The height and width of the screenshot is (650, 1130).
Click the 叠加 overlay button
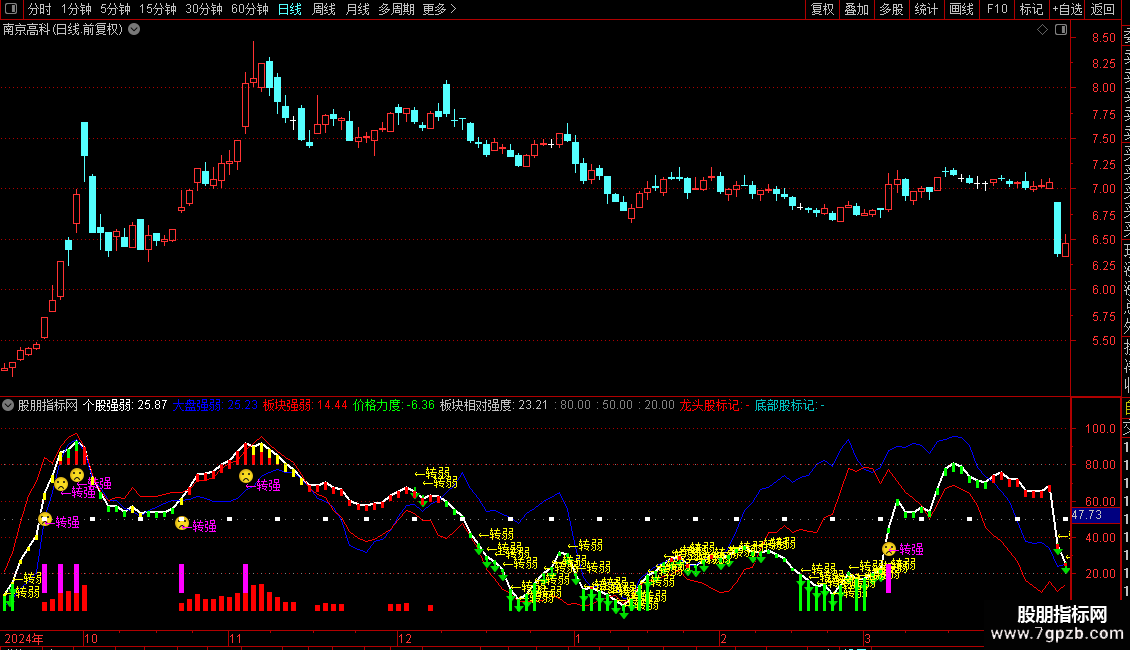click(x=857, y=9)
